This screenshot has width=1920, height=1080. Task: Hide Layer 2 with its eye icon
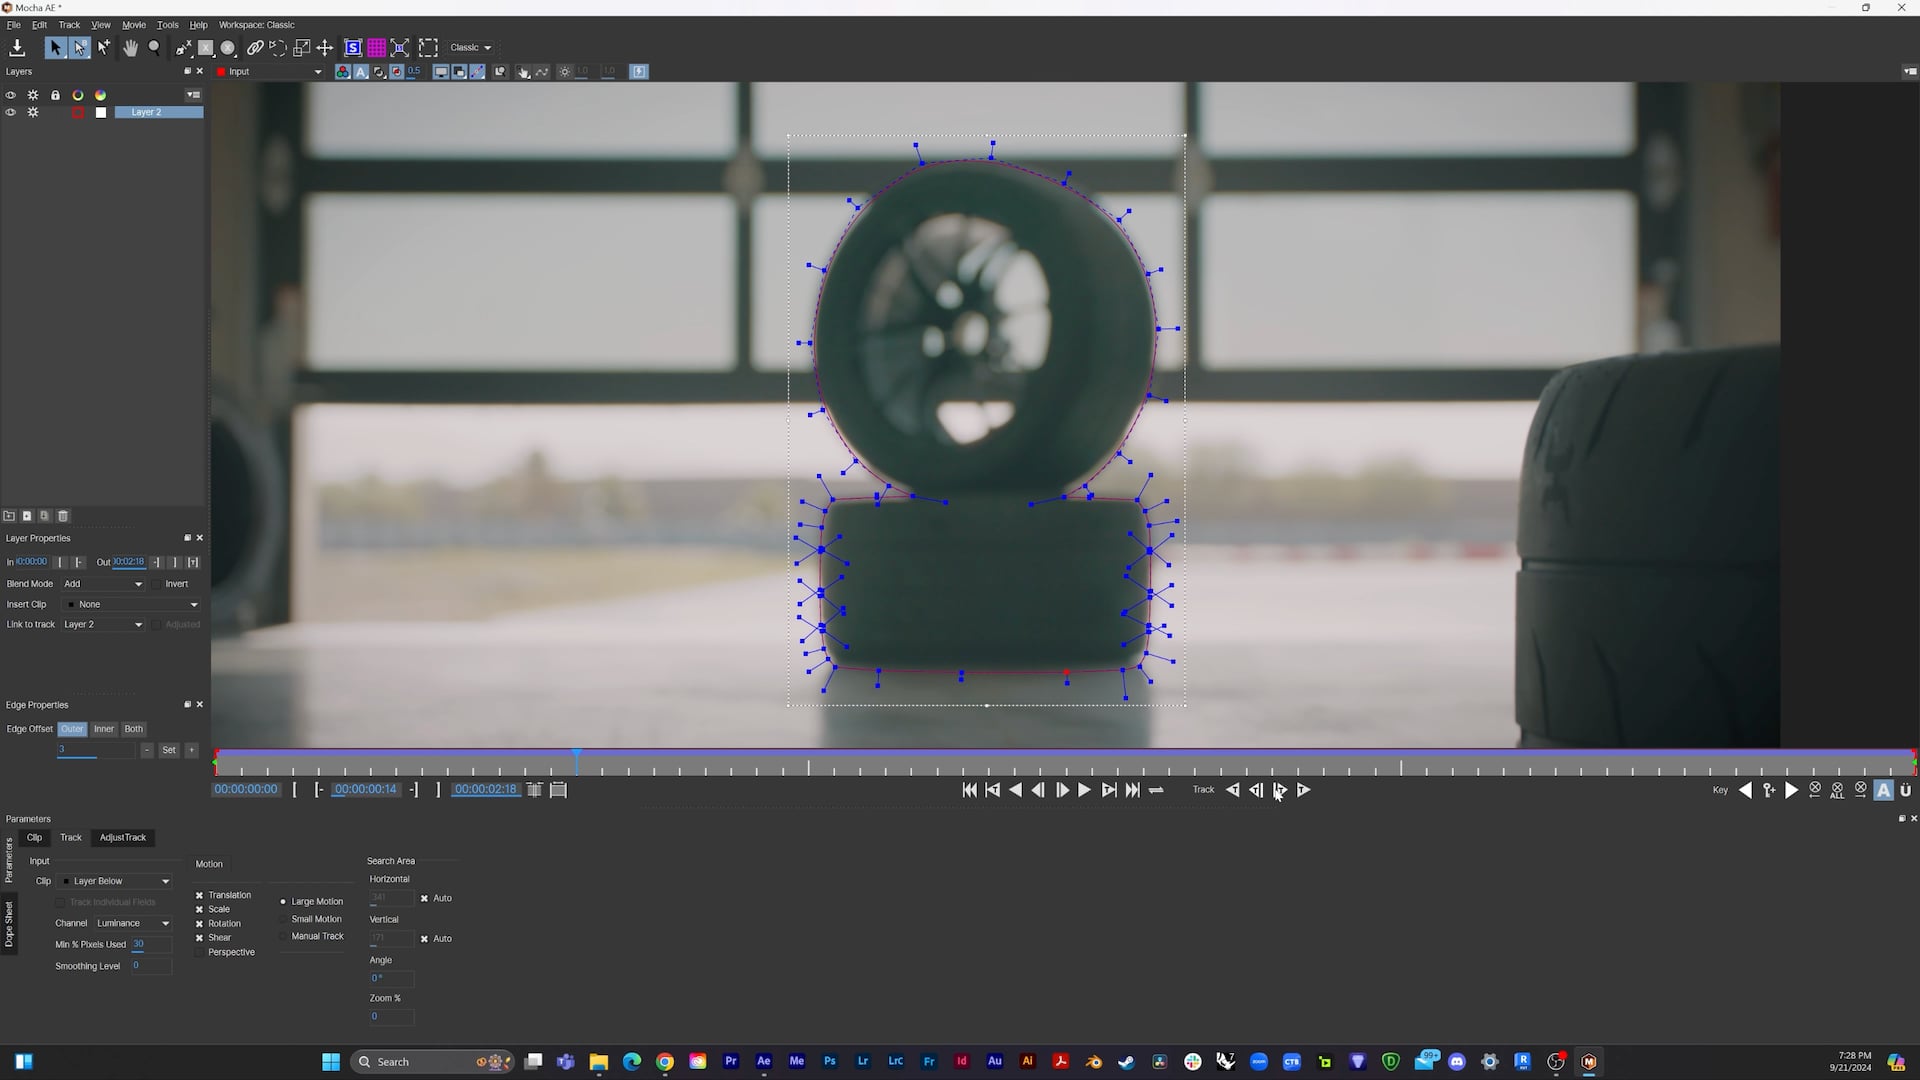[x=10, y=112]
